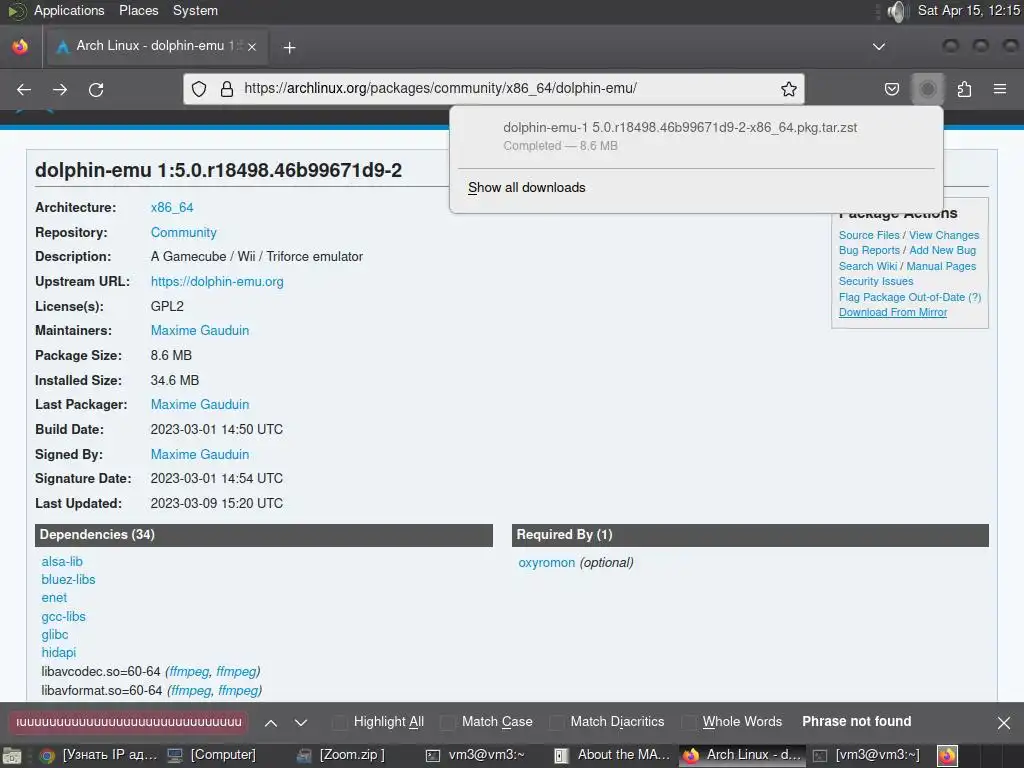Open the Last Packager Maxime Gauduin link
This screenshot has height=768, width=1024.
[x=200, y=404]
